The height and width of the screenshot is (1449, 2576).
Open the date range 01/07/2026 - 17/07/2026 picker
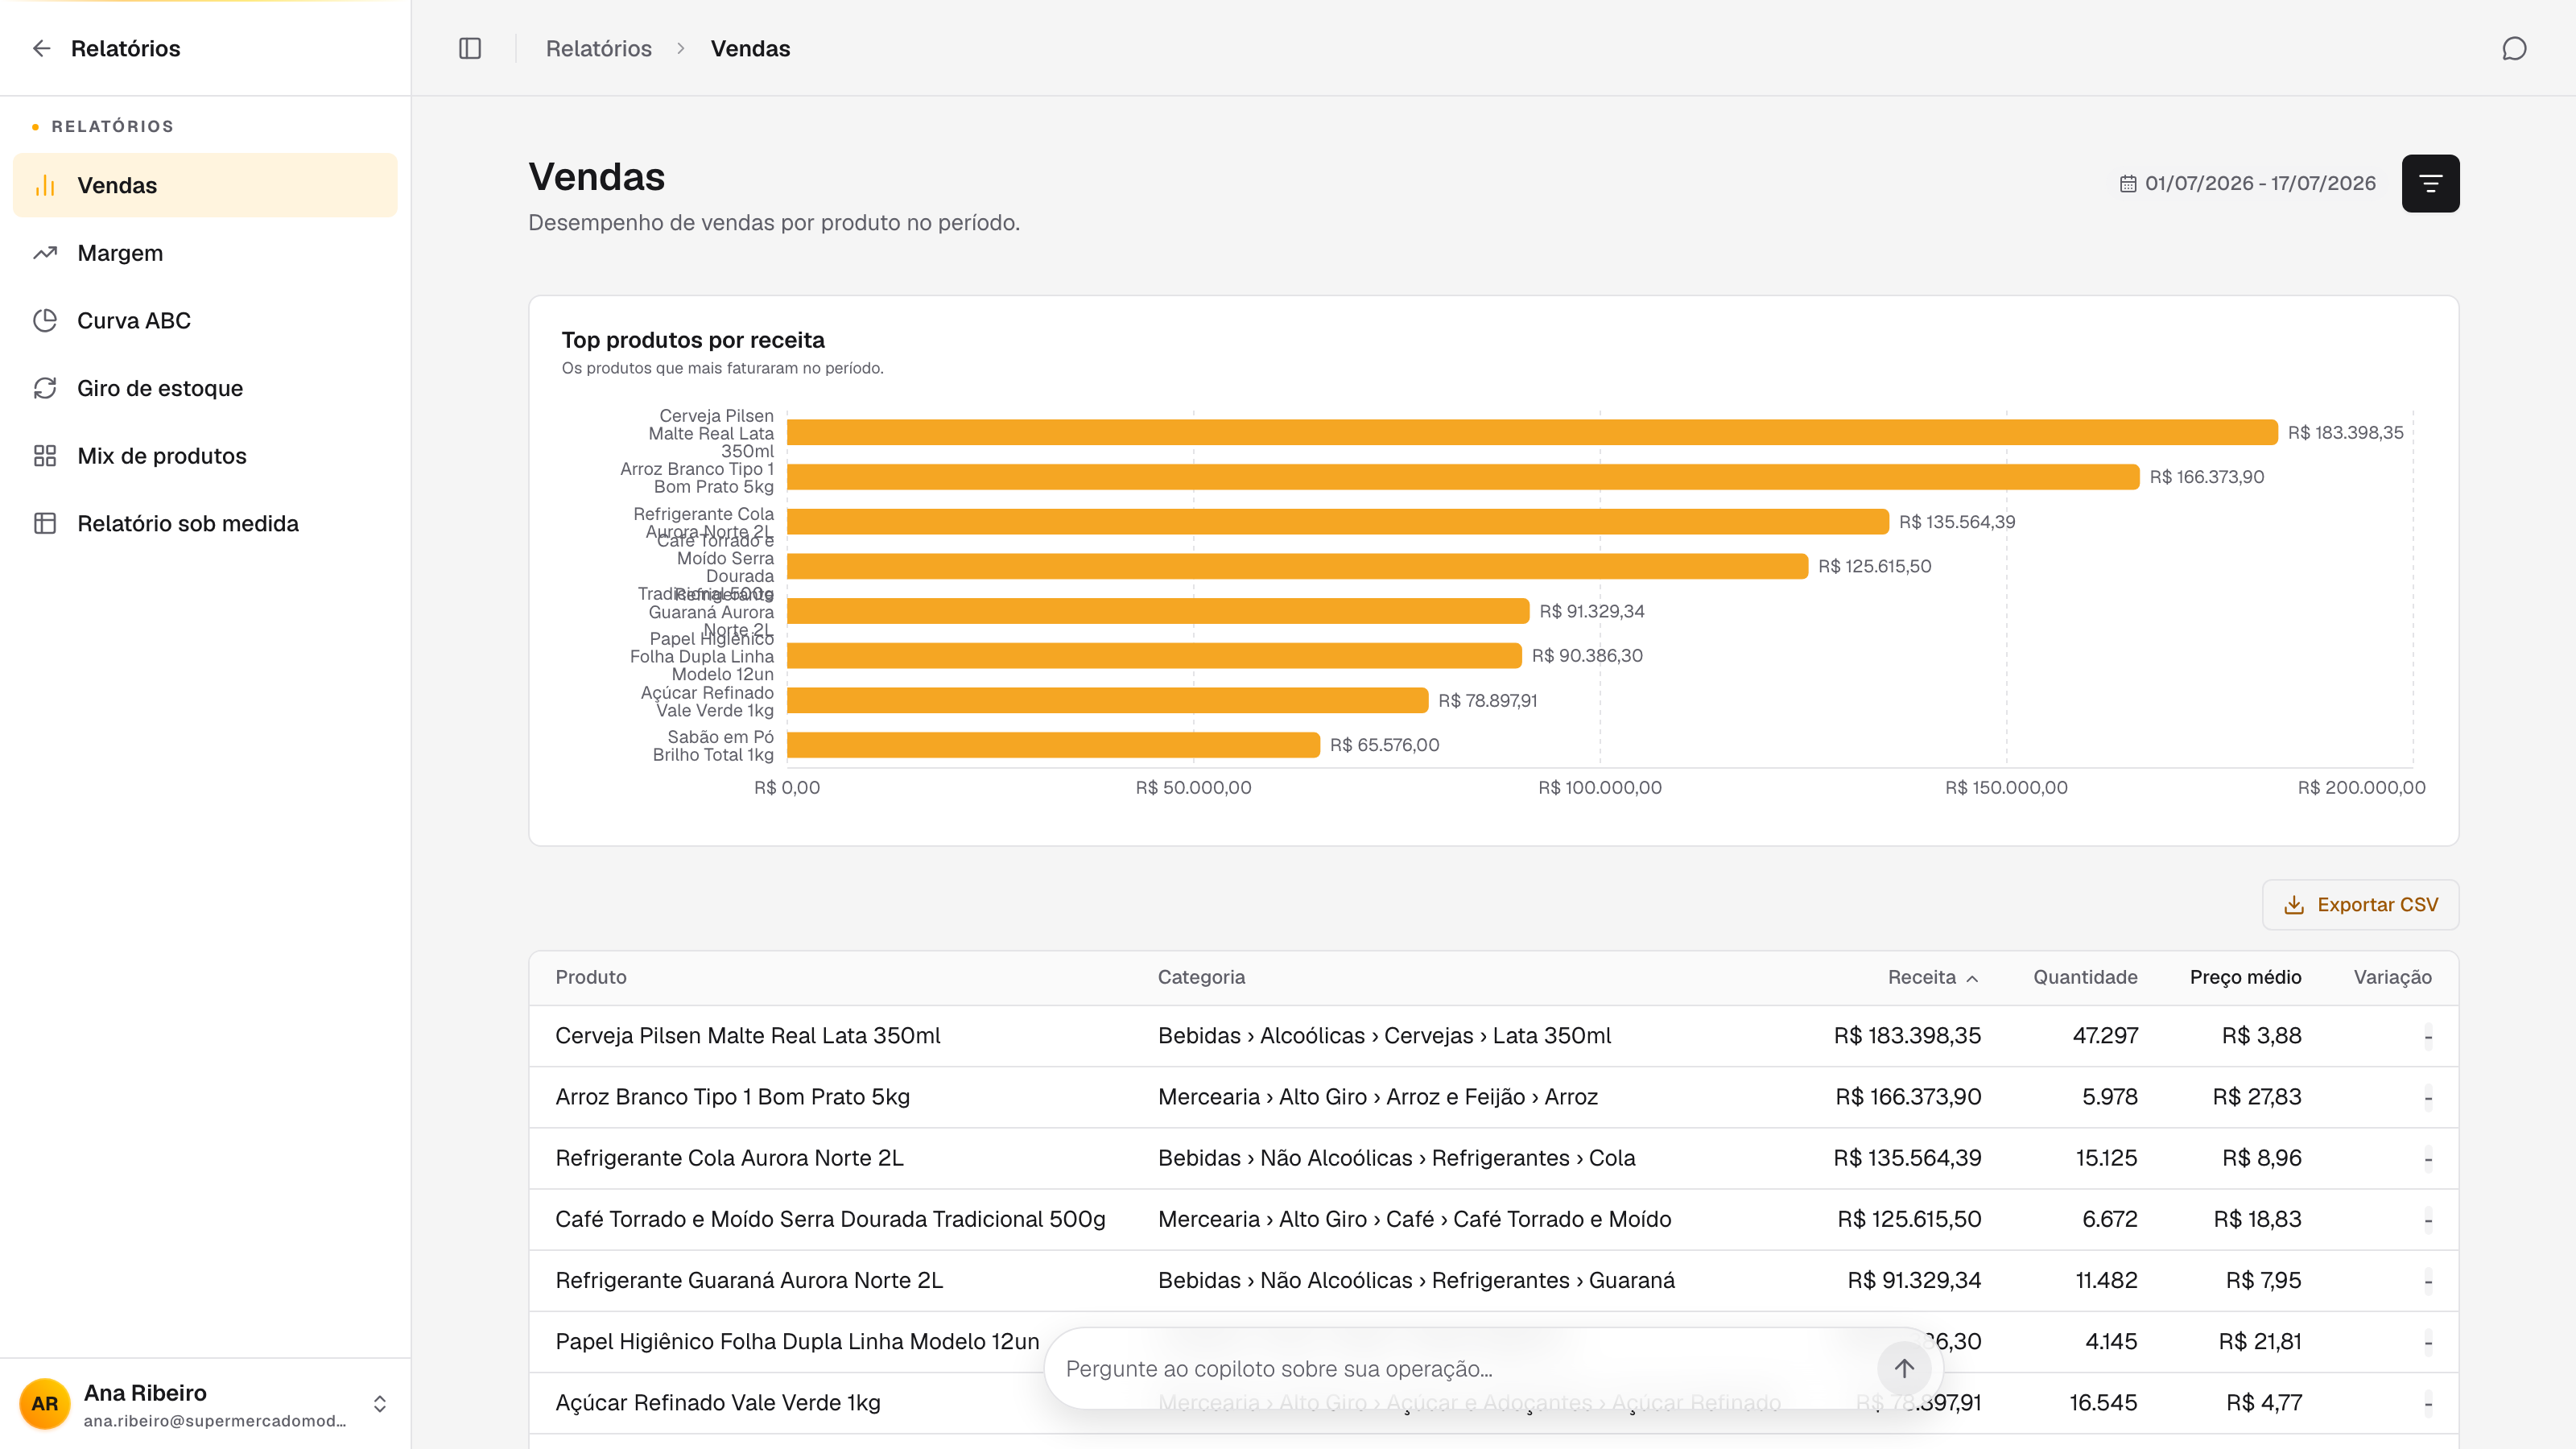click(2248, 183)
